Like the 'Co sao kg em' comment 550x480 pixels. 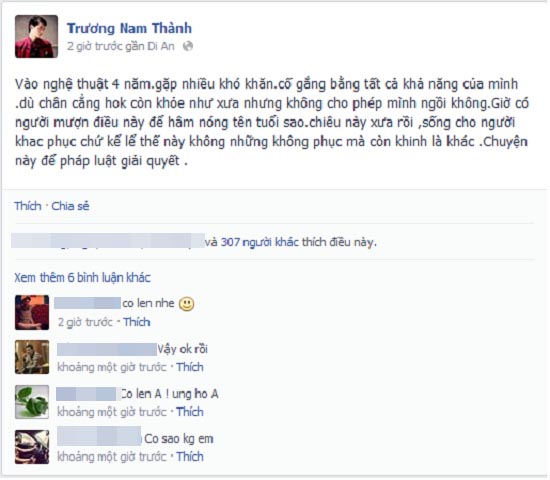(190, 456)
